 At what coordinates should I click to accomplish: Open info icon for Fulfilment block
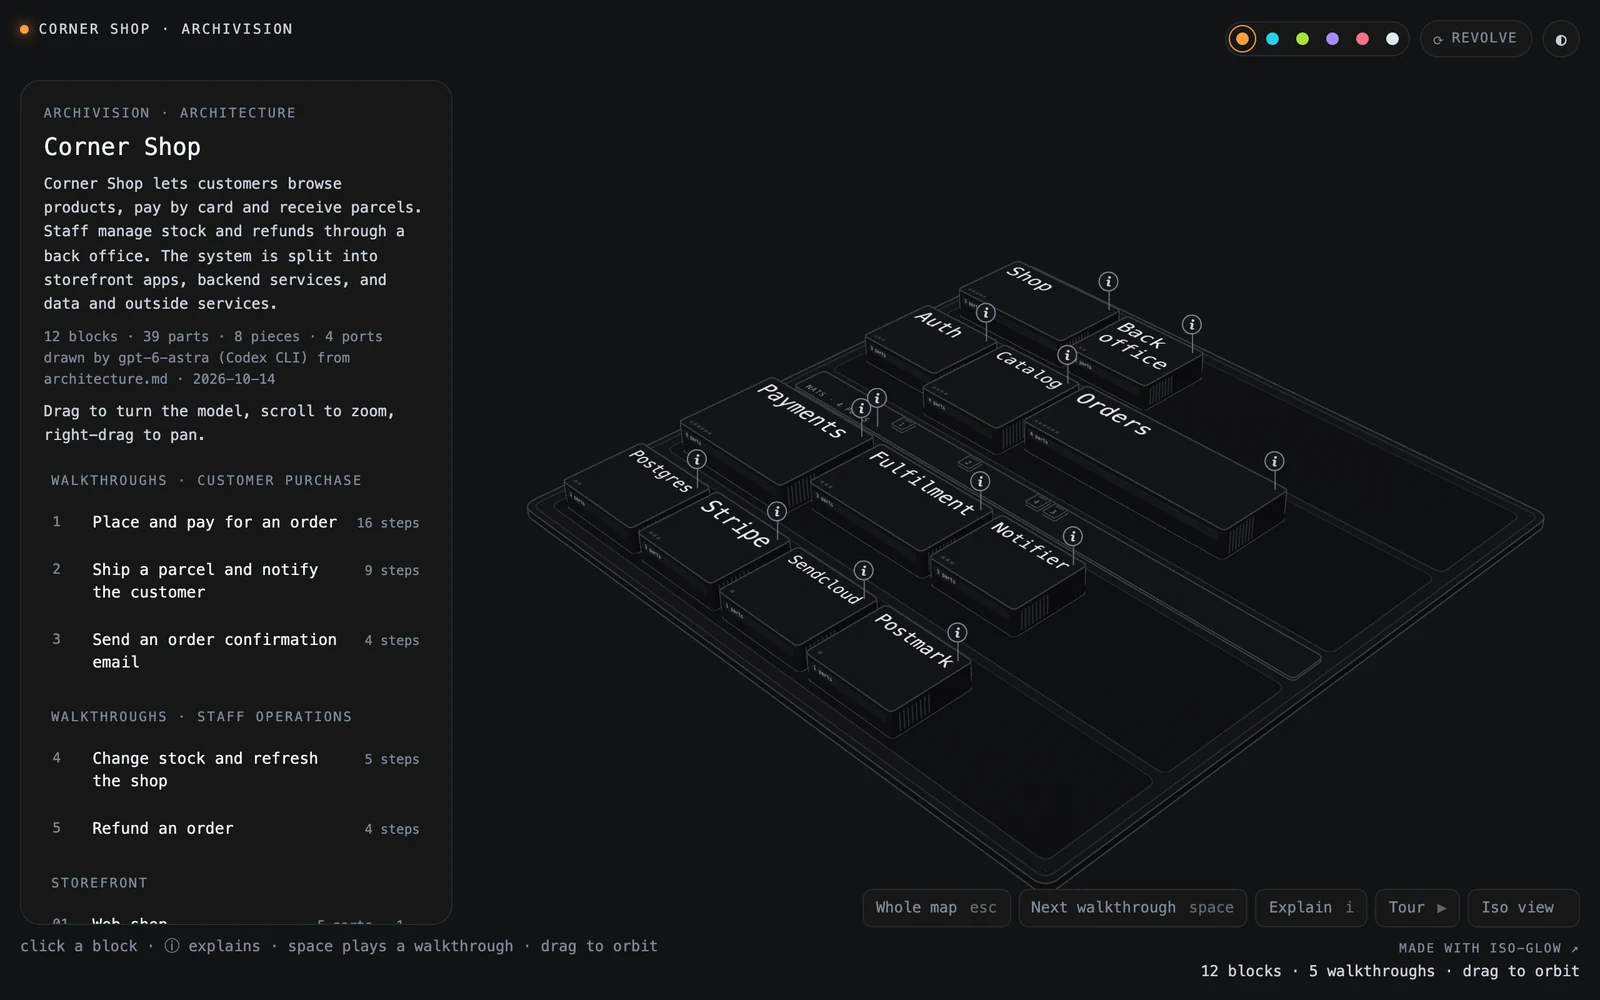click(980, 481)
